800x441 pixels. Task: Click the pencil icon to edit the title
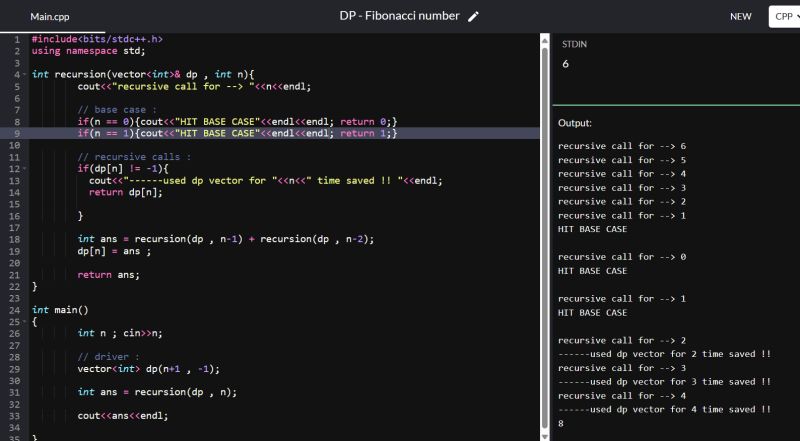pos(473,16)
